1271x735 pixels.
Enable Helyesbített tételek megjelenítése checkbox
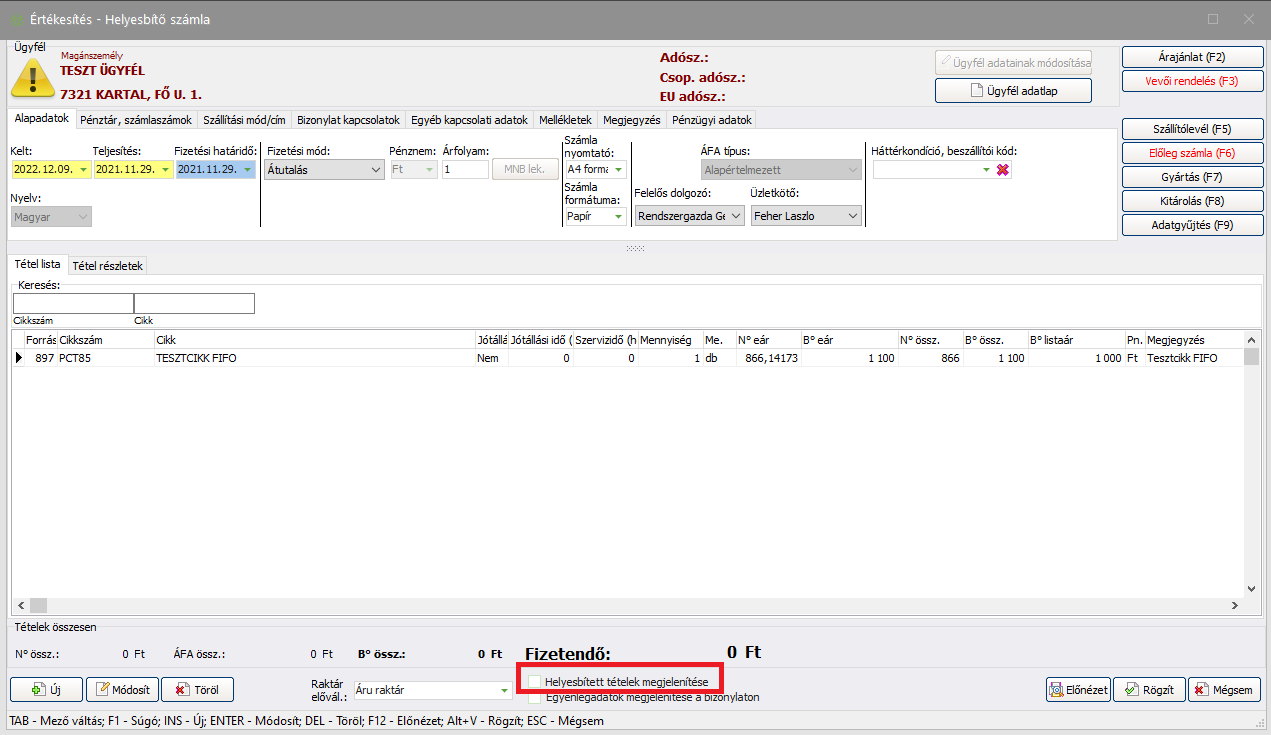(535, 682)
